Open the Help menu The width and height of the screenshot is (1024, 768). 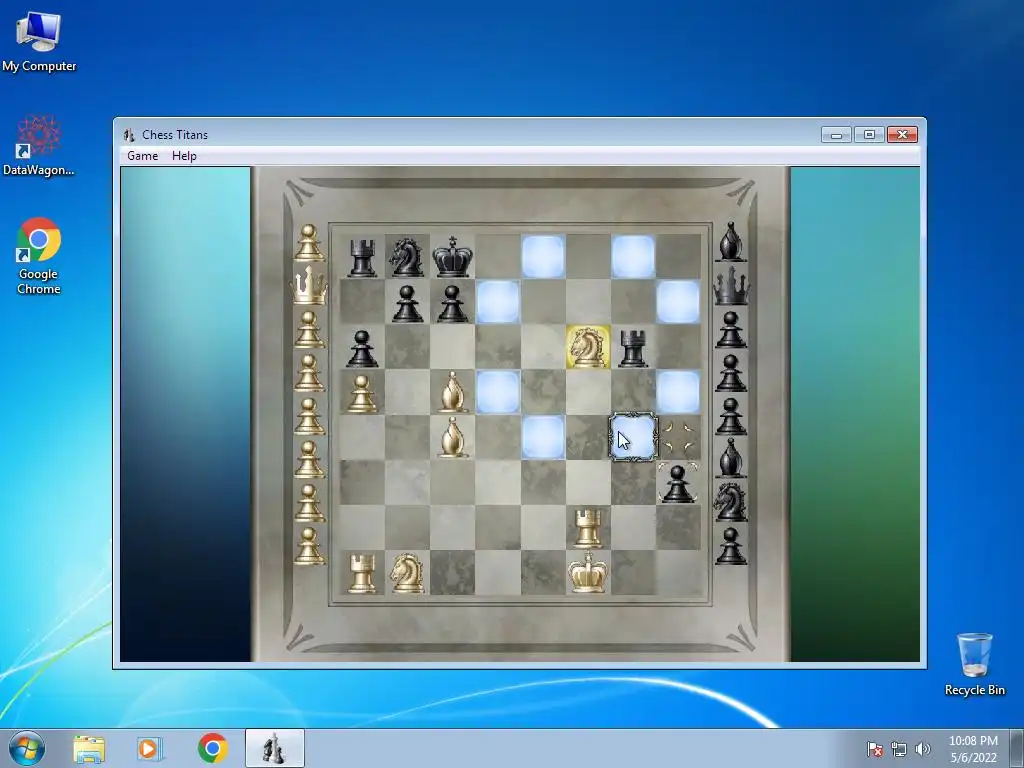click(184, 155)
